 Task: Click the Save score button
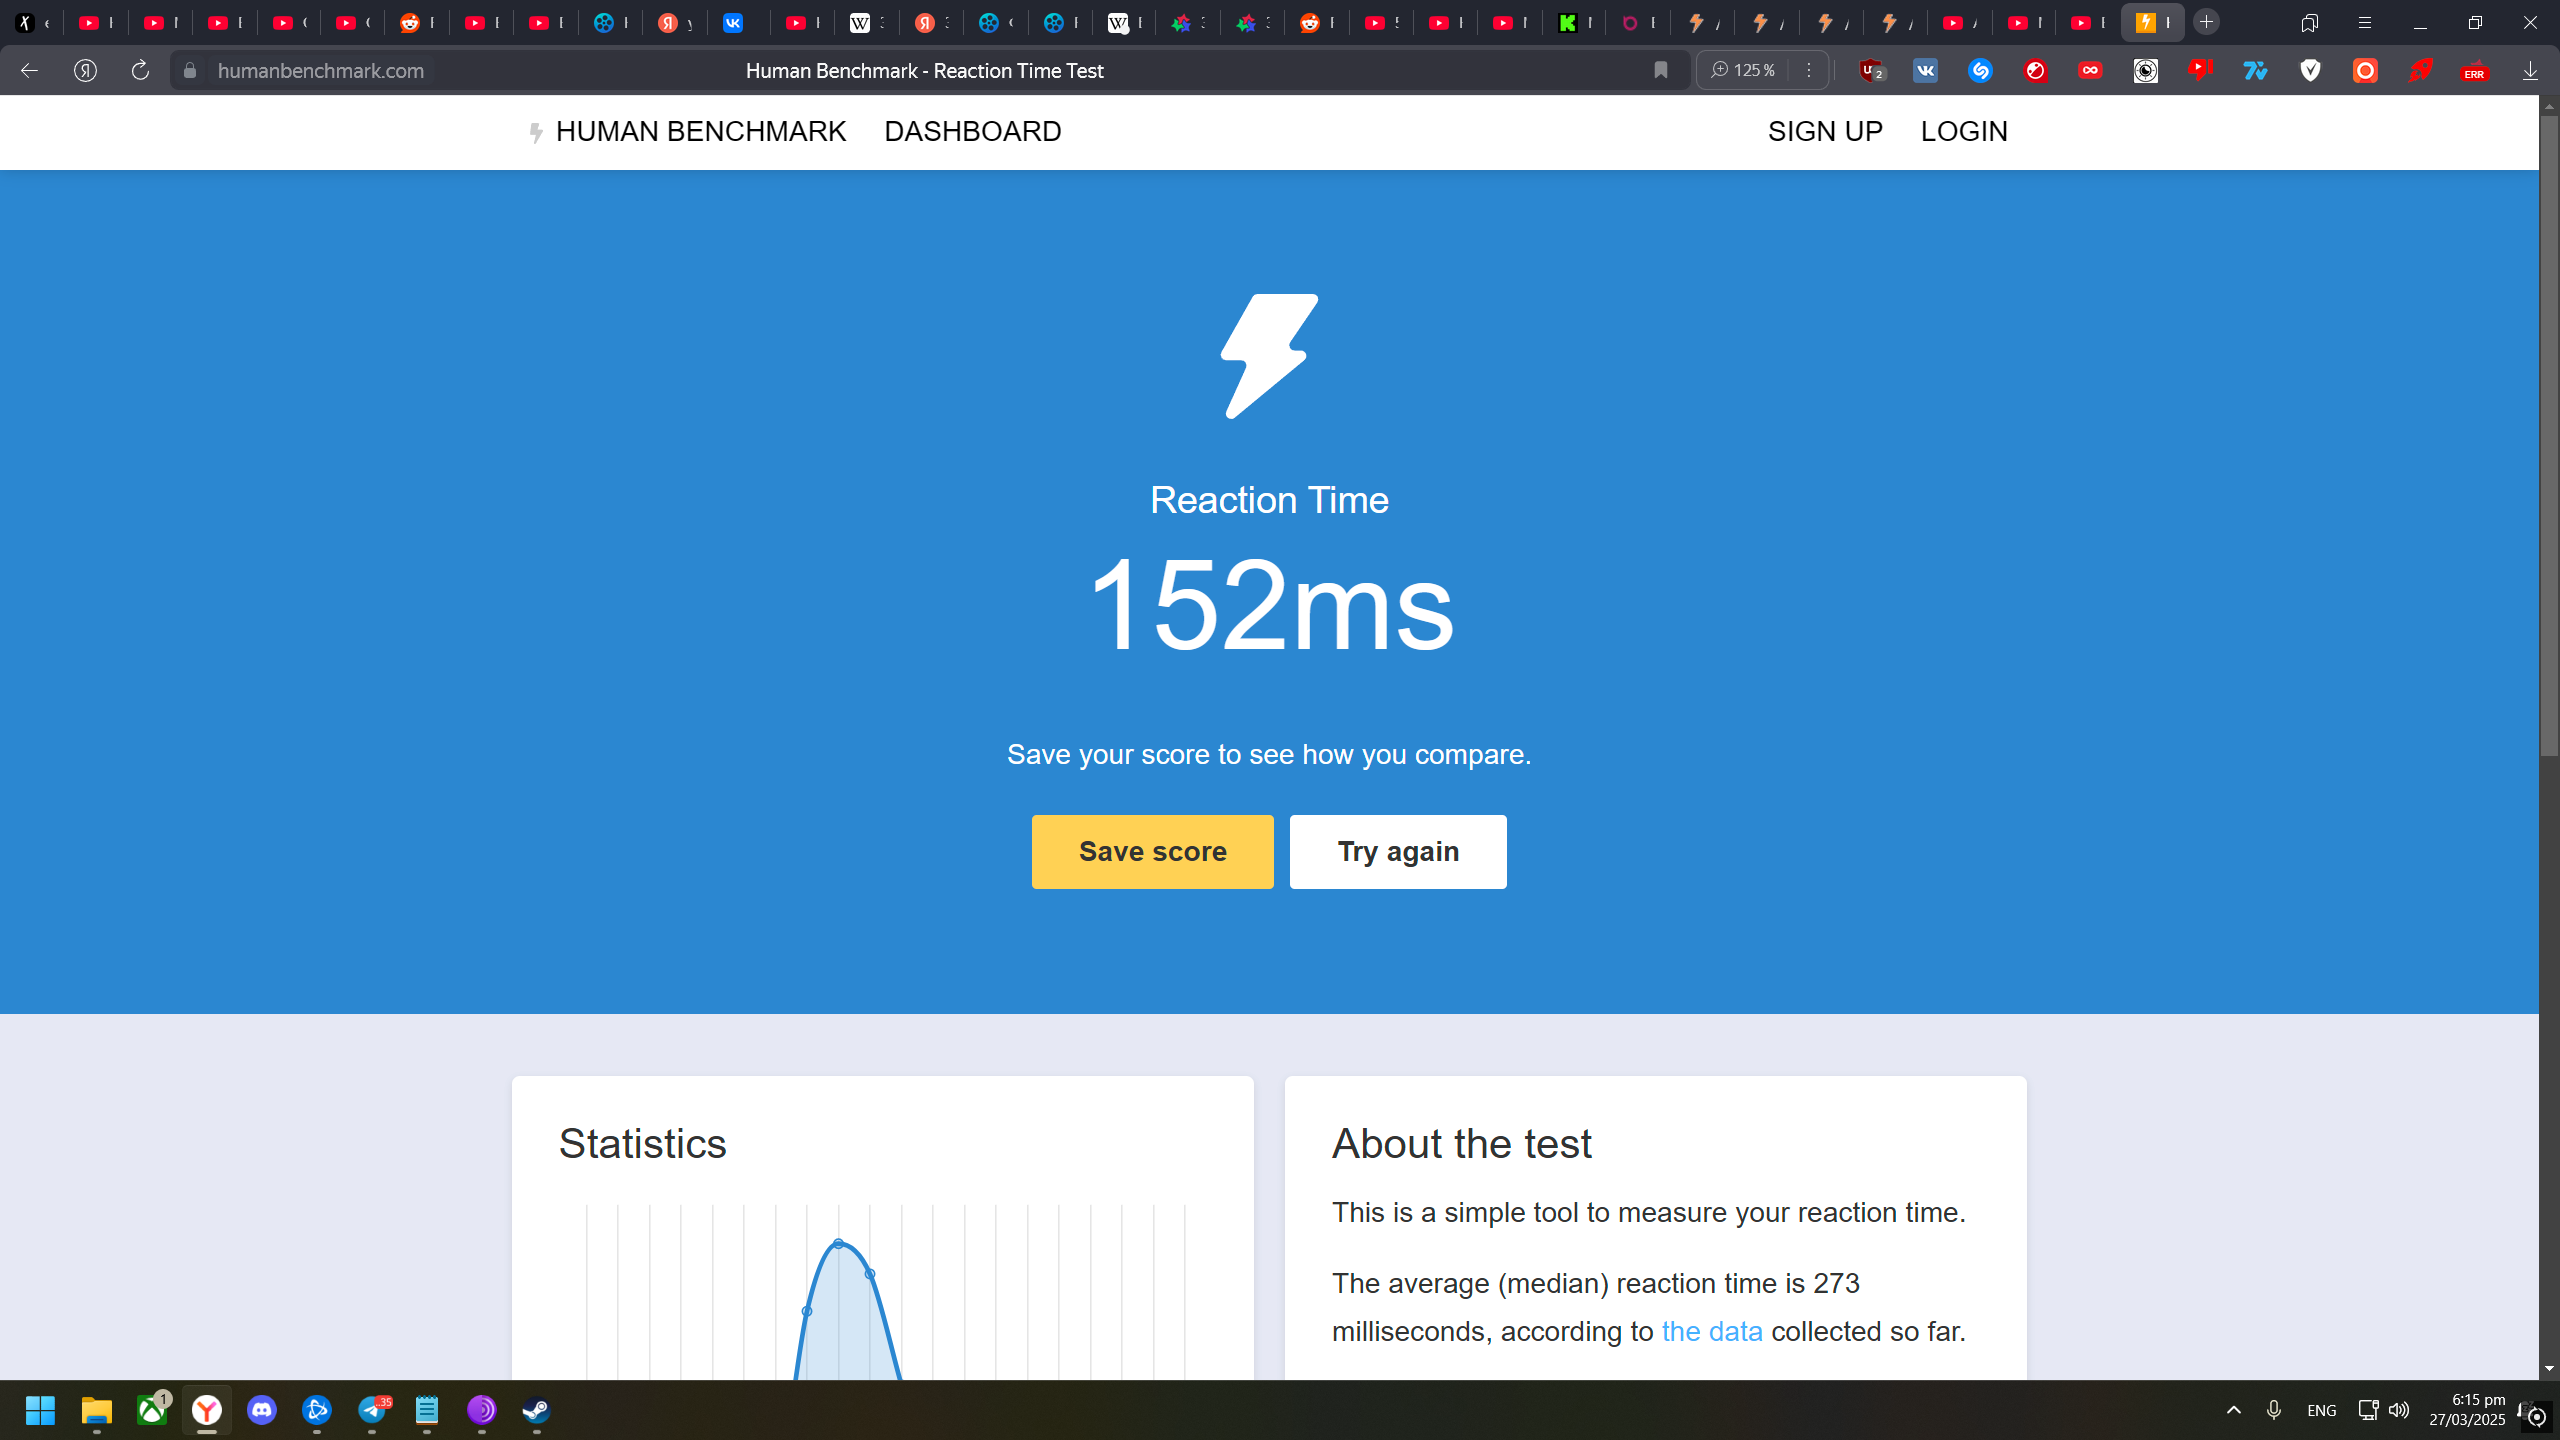[x=1152, y=852]
